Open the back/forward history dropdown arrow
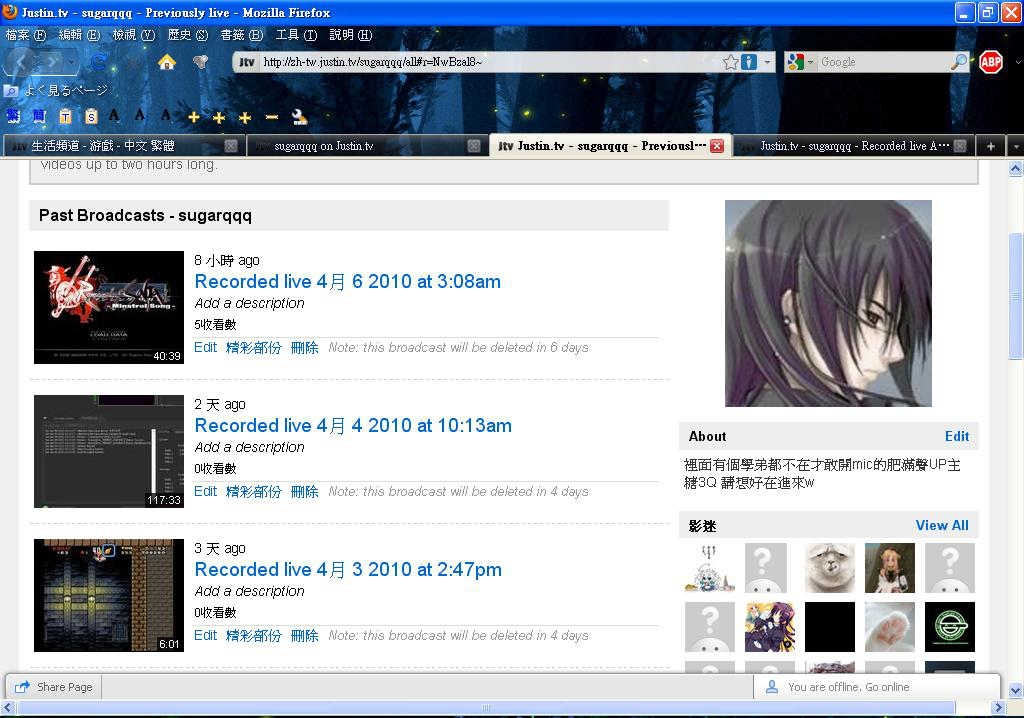Screen dimensions: 1024x718 71,63
